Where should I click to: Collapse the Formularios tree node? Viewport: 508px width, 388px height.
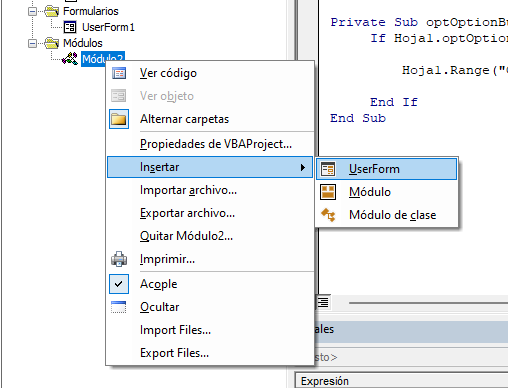(x=32, y=11)
